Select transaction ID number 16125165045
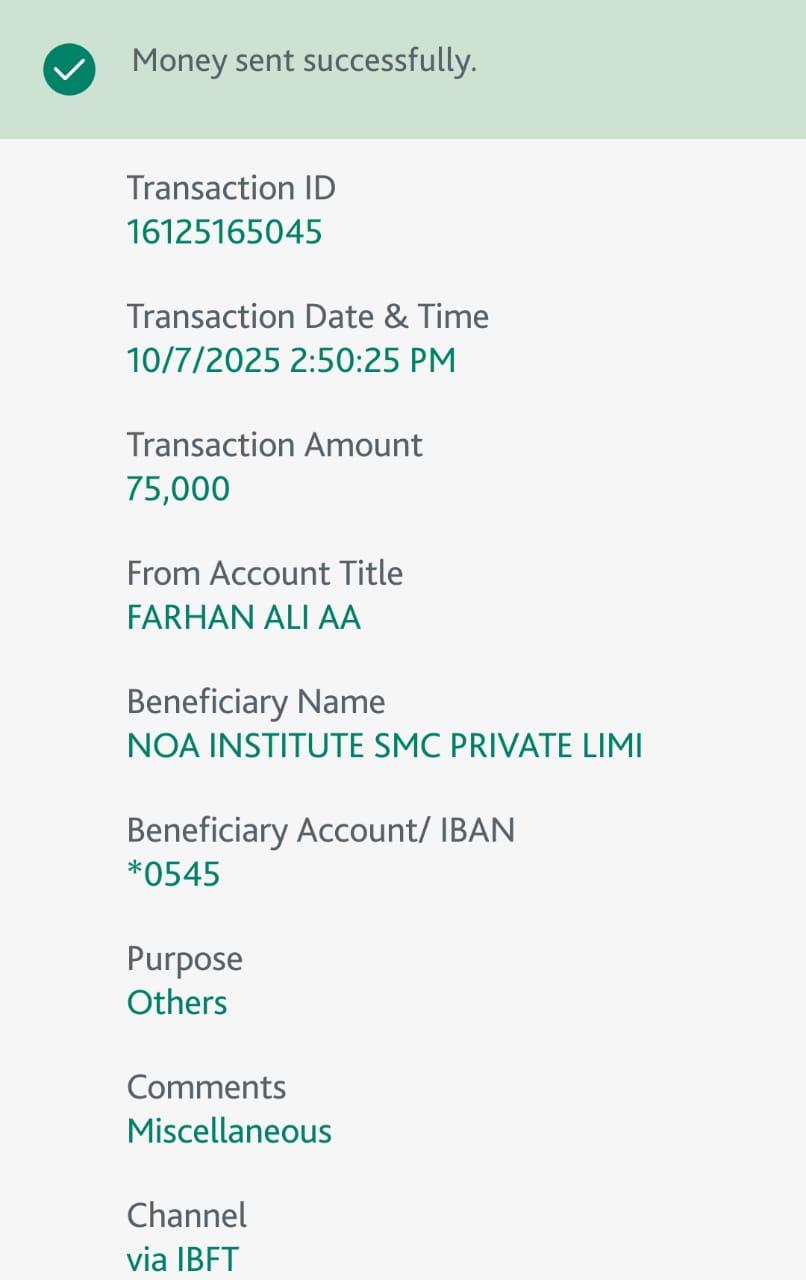The image size is (806, 1280). [224, 232]
